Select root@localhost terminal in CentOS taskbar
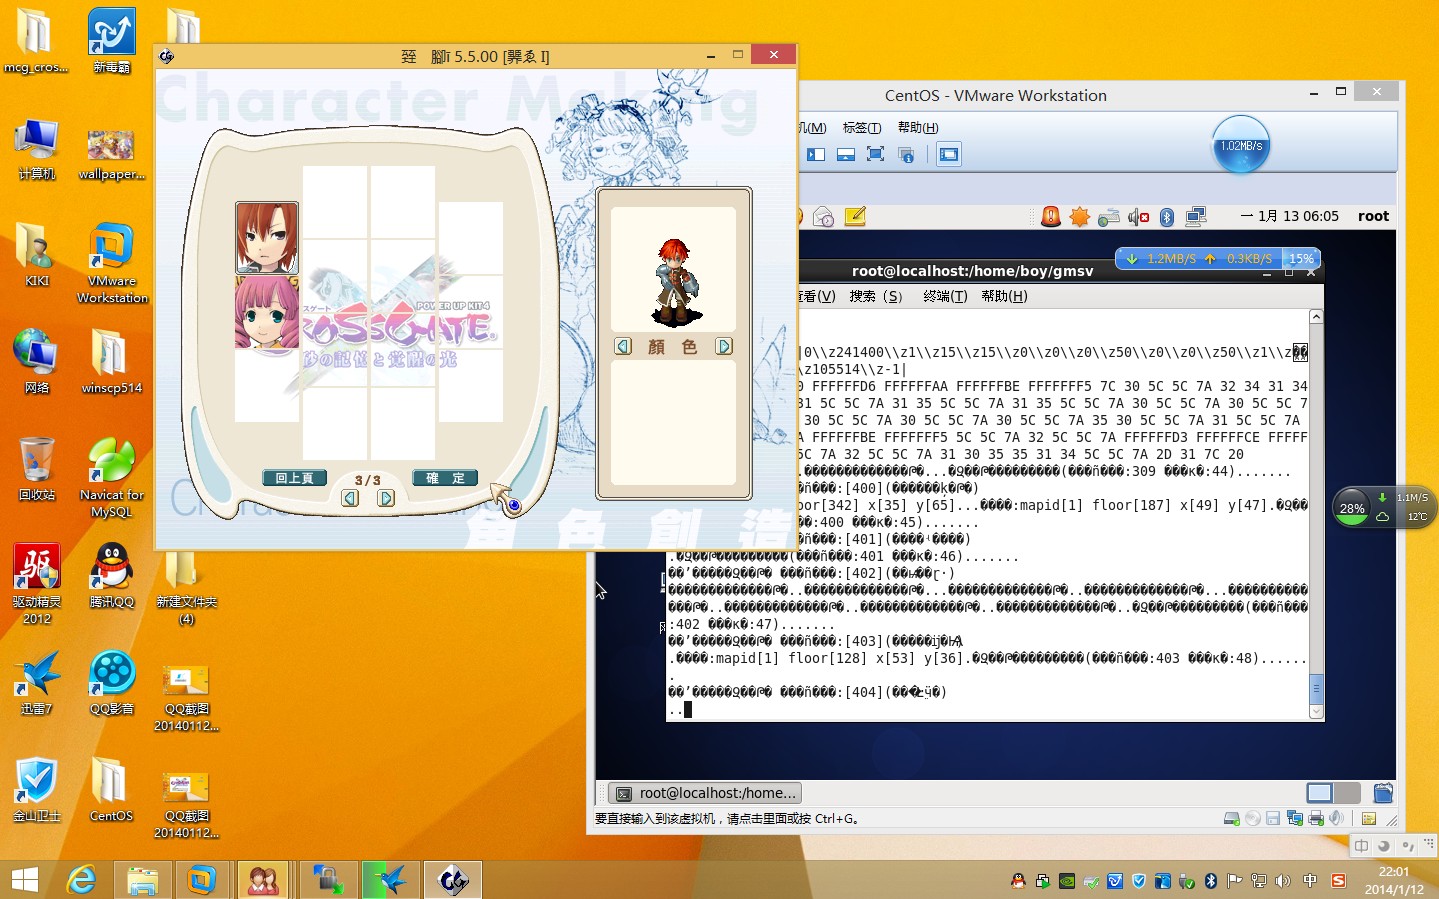The height and width of the screenshot is (899, 1439). (706, 793)
